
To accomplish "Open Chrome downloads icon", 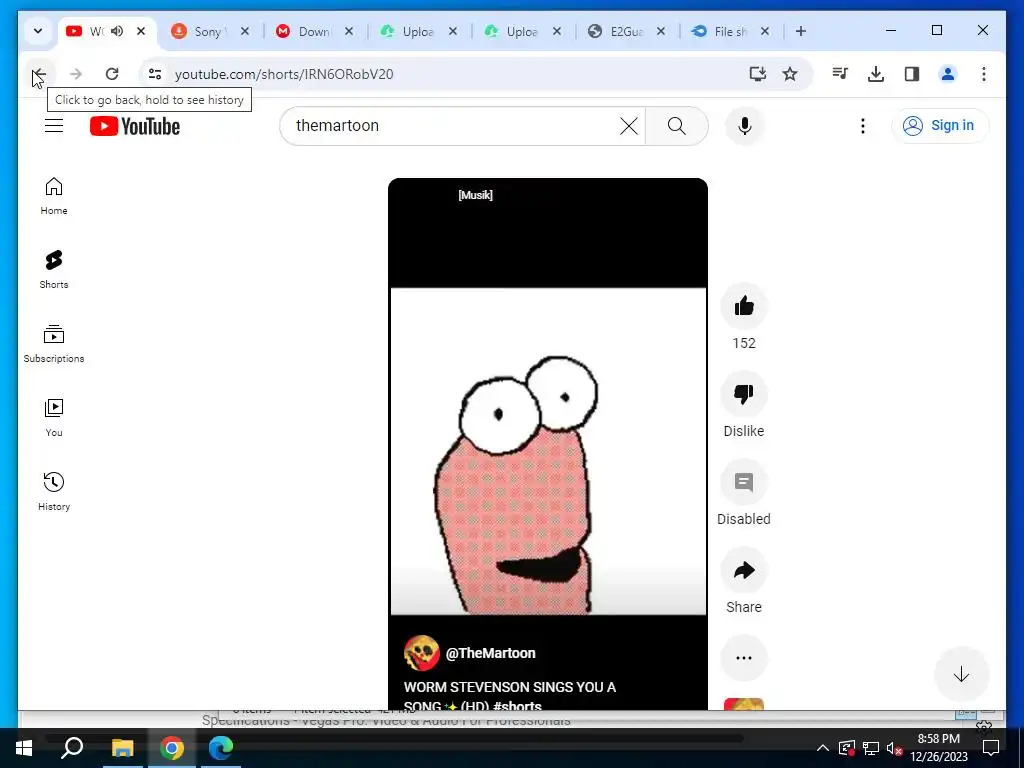I will click(x=876, y=74).
